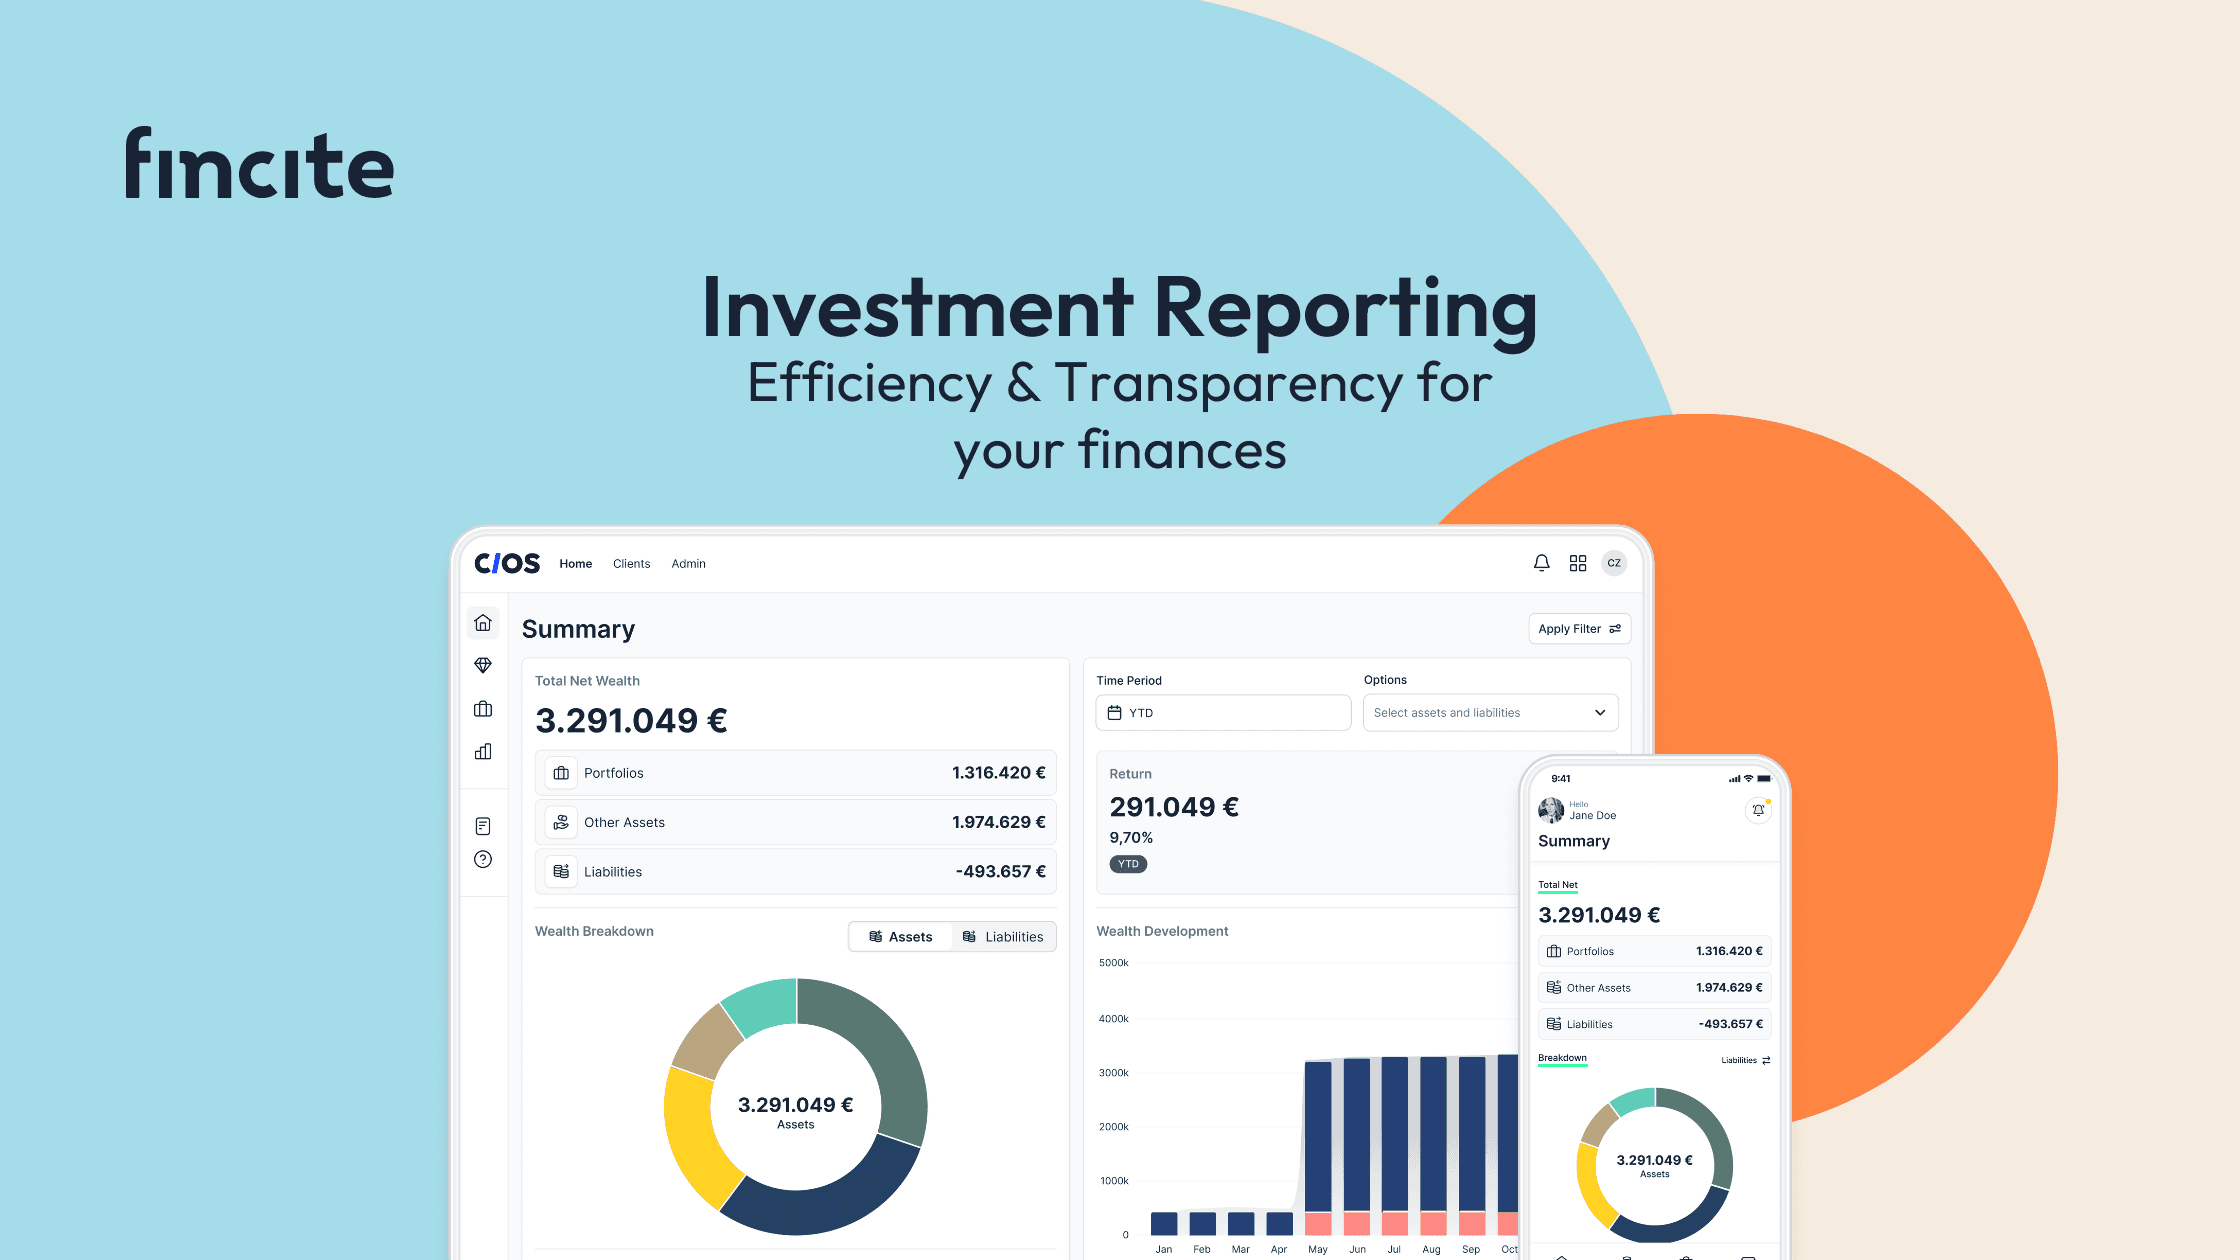2240x1260 pixels.
Task: Click the 291.049 € Return value
Action: (x=1174, y=807)
